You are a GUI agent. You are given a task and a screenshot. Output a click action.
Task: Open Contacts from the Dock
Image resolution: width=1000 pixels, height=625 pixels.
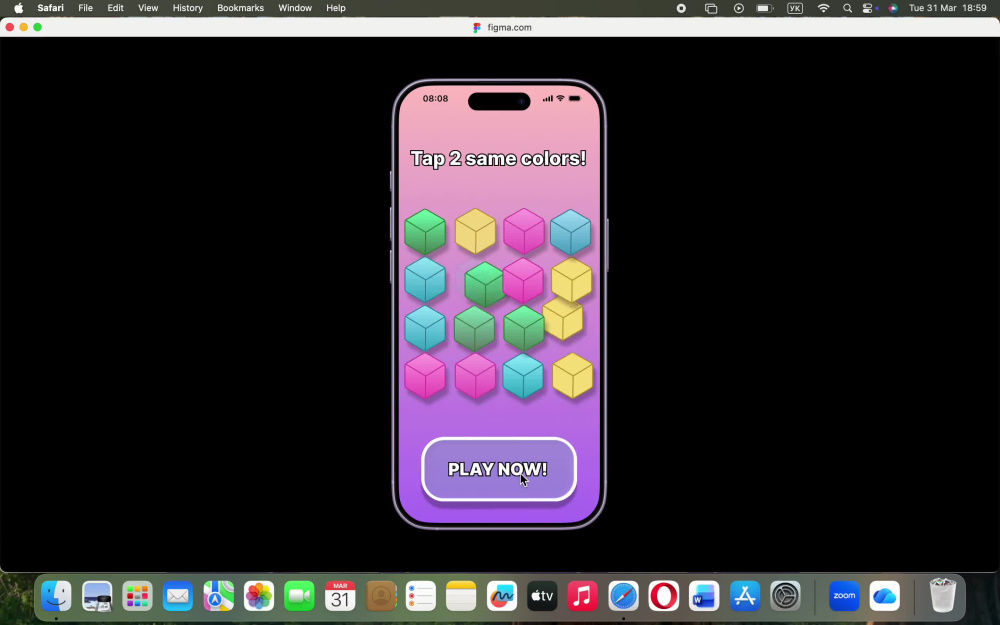point(381,596)
